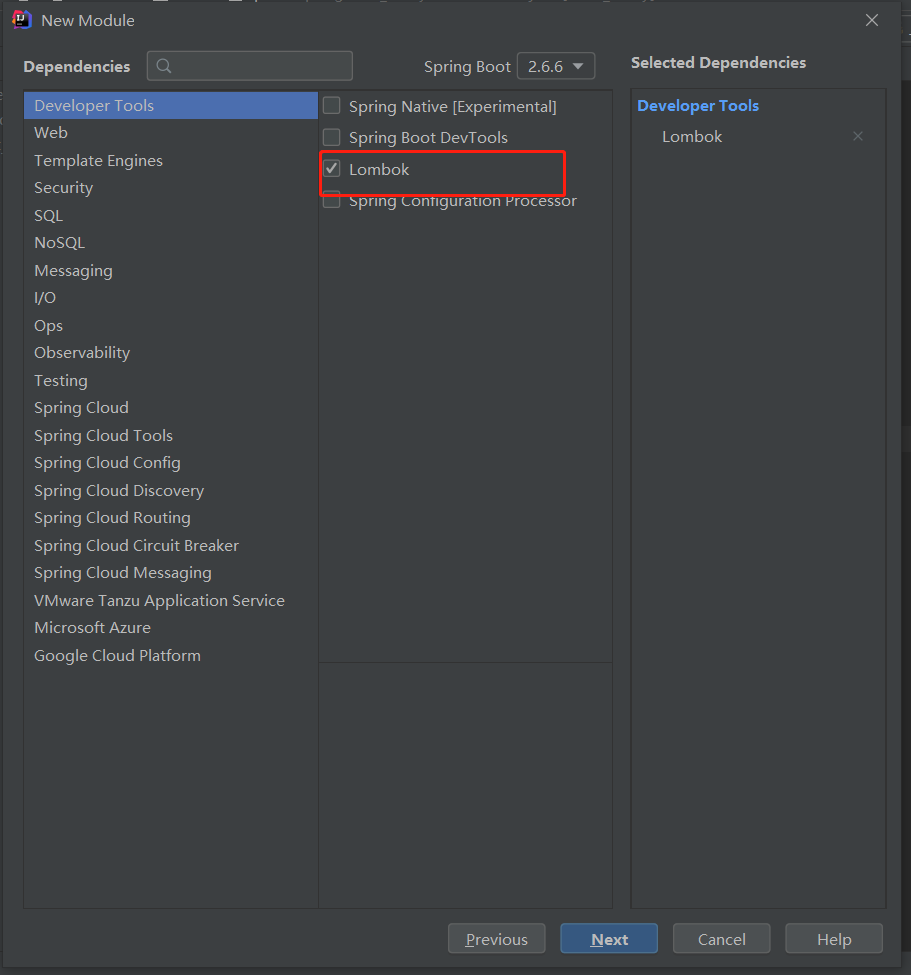Select Spring Cloud Messaging category

[x=171, y=573]
